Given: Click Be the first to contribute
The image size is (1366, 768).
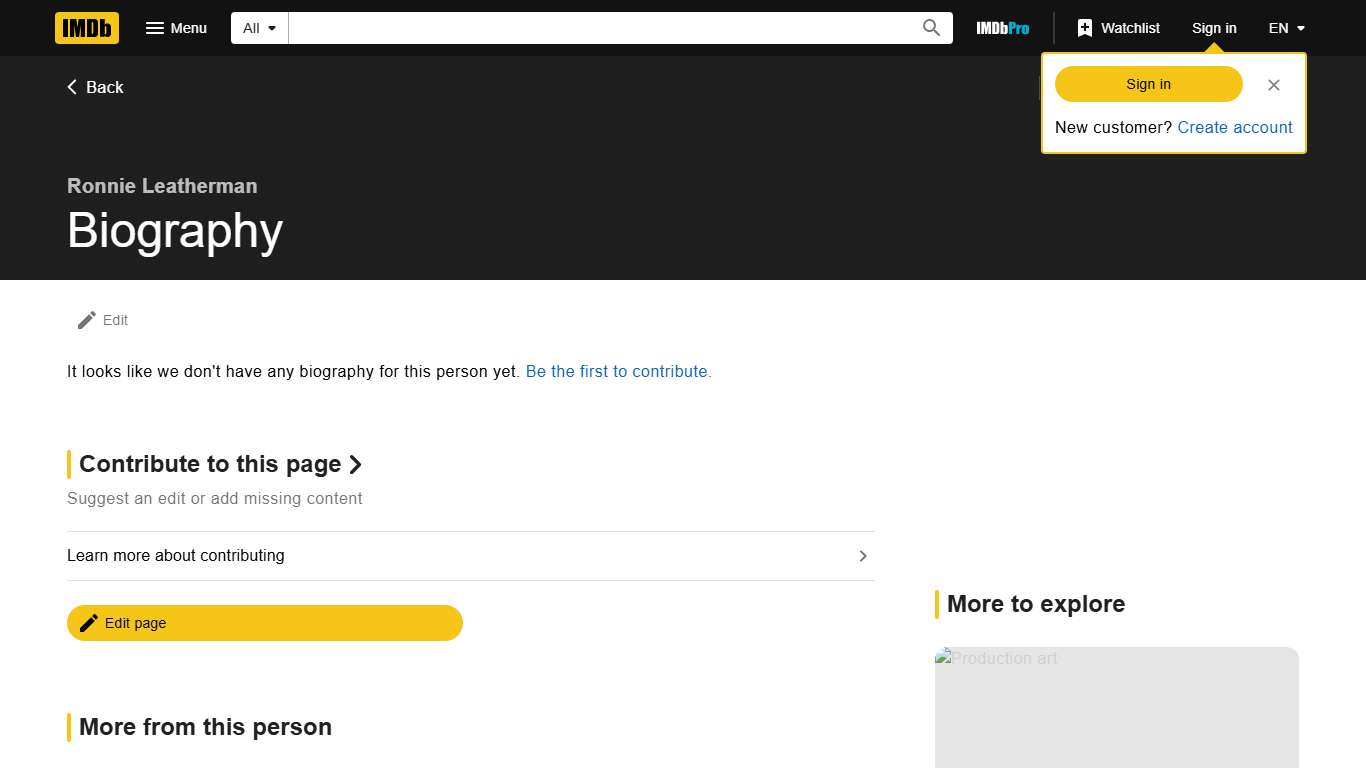Looking at the screenshot, I should (x=618, y=371).
